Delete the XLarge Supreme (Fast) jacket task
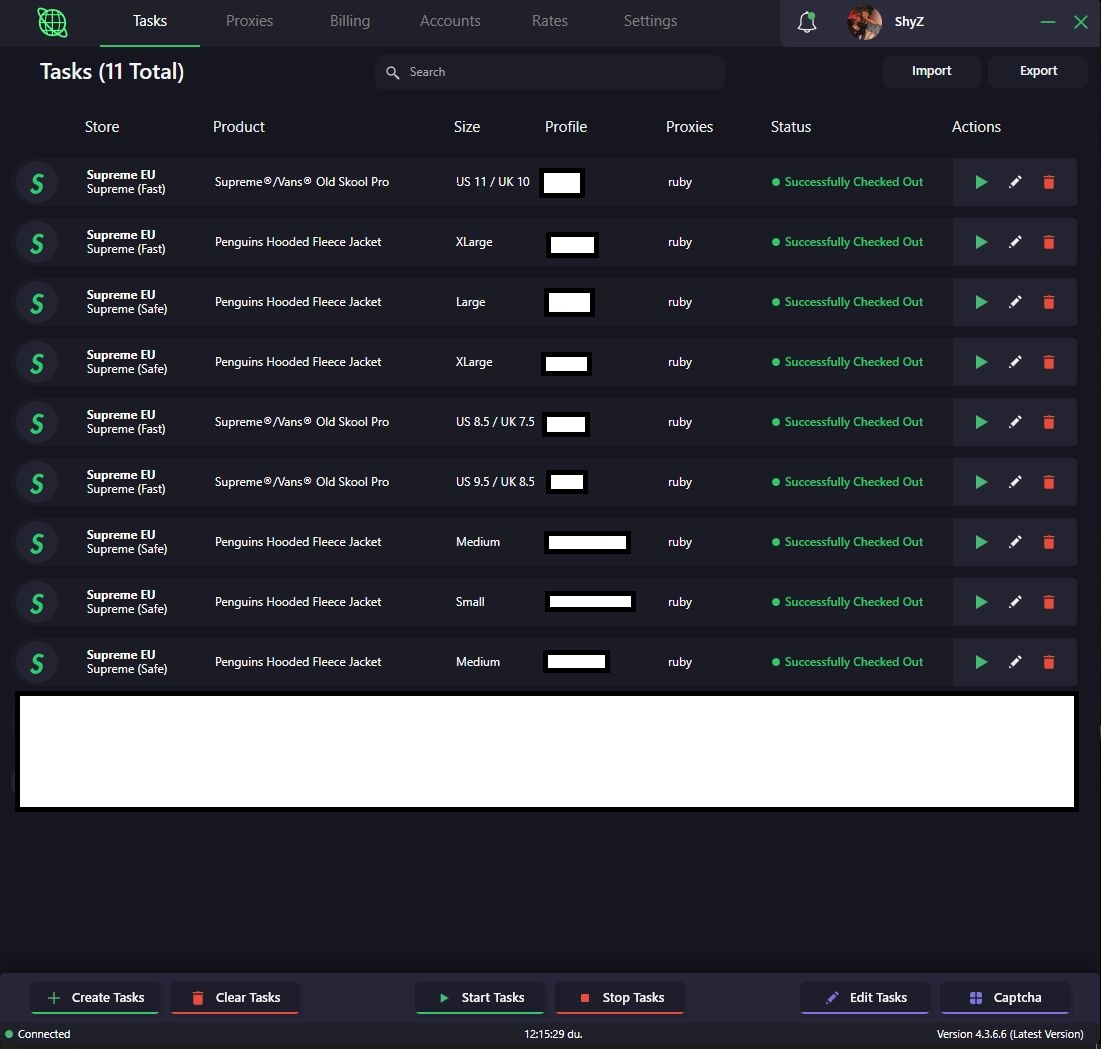The width and height of the screenshot is (1101, 1049). click(x=1048, y=242)
